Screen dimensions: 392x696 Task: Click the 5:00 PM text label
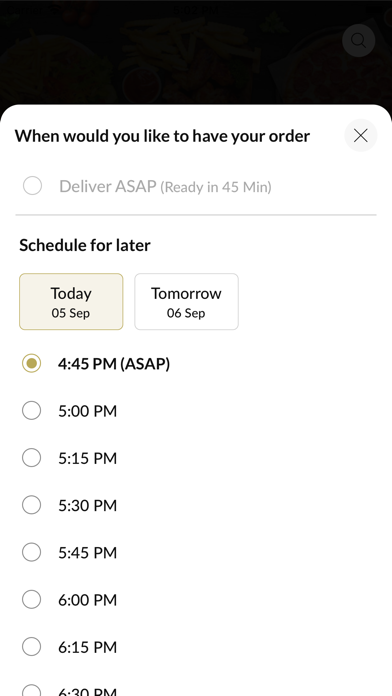87,411
